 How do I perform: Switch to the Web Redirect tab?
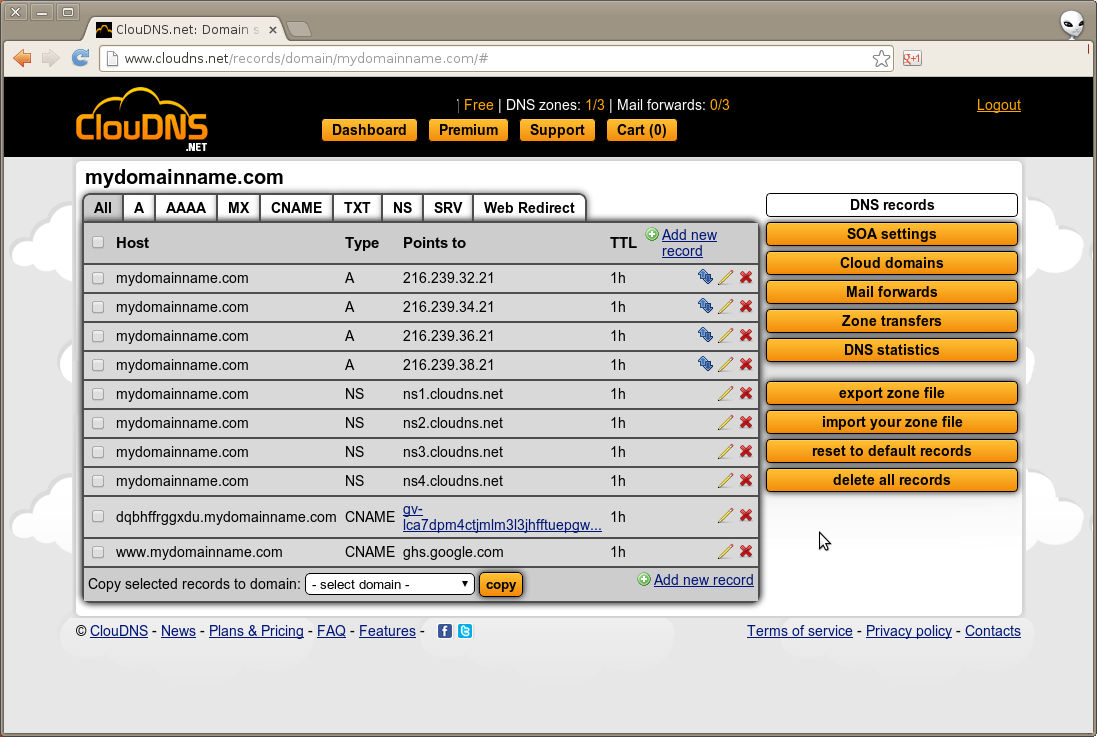(529, 208)
